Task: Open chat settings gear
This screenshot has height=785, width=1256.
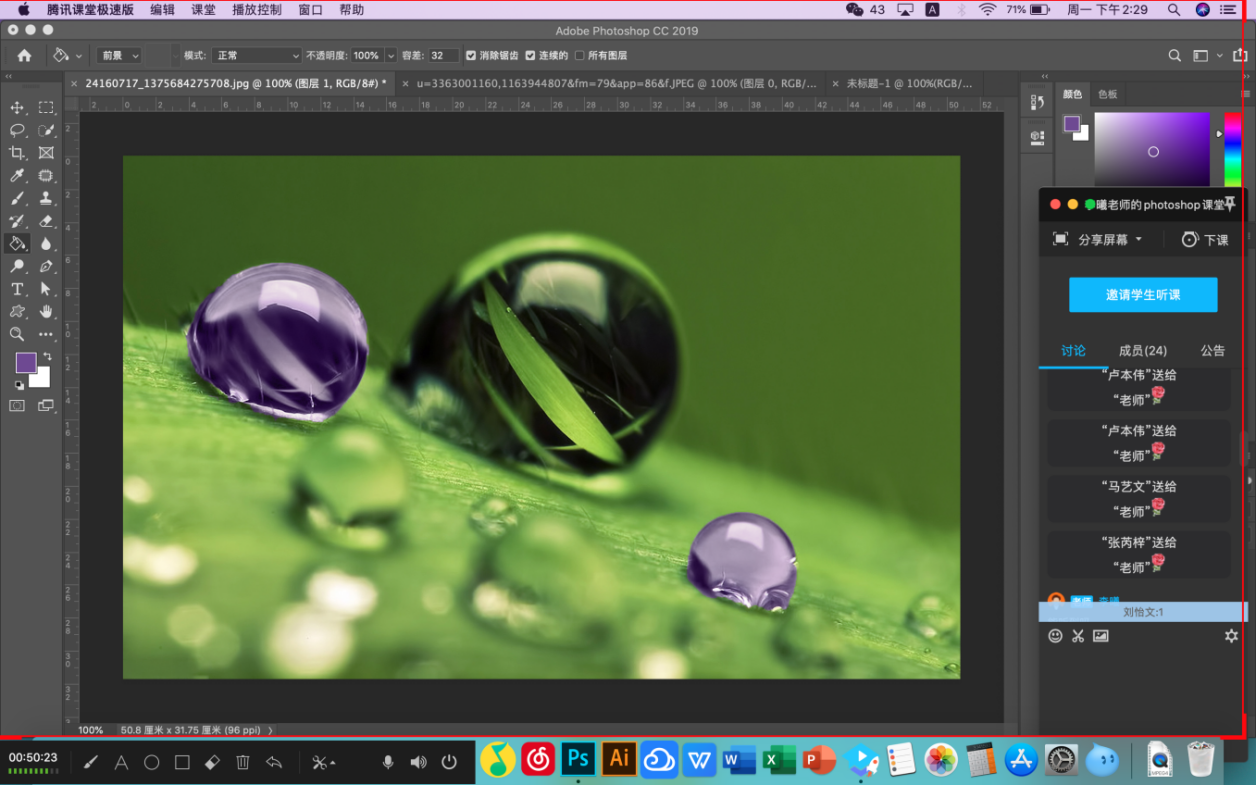Action: (1231, 636)
